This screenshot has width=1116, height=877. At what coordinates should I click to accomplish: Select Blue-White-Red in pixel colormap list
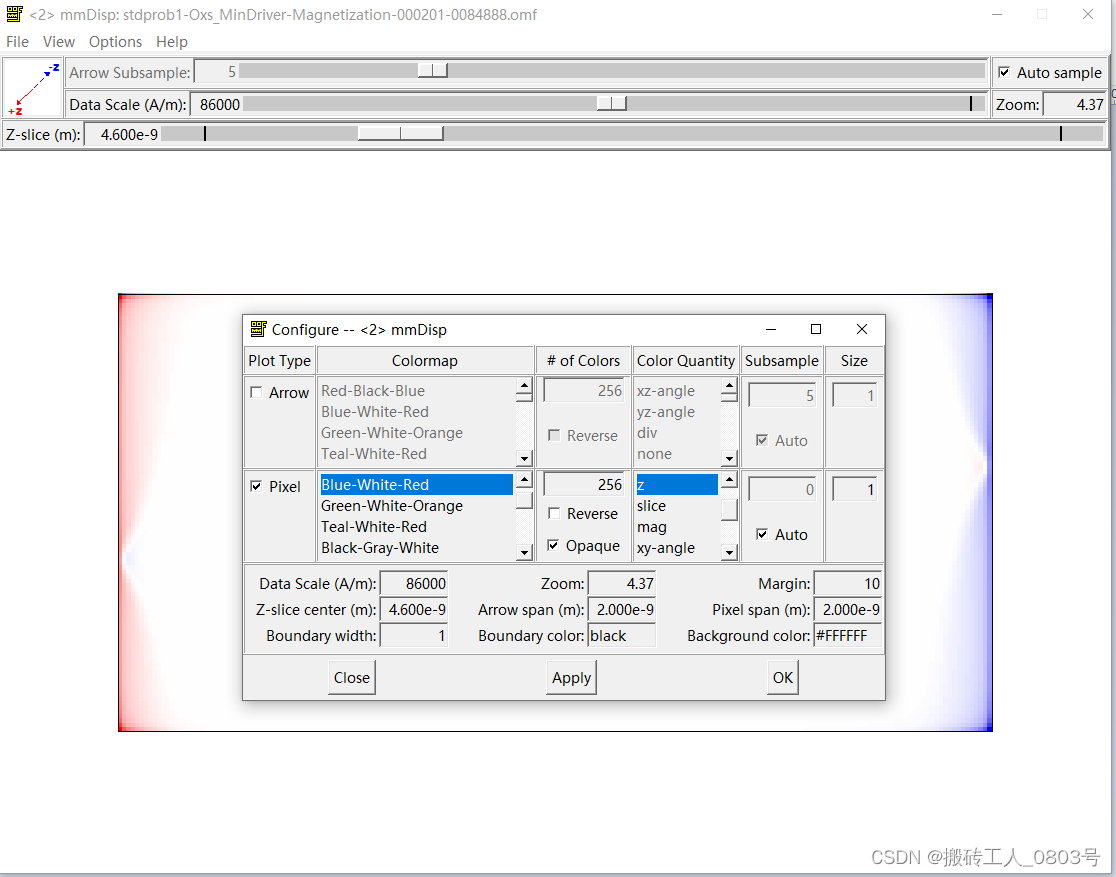click(416, 485)
